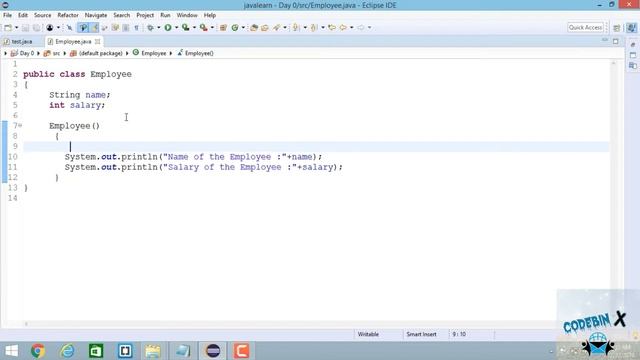Click the Back navigation arrow icon
The image size is (640, 360).
[343, 28]
